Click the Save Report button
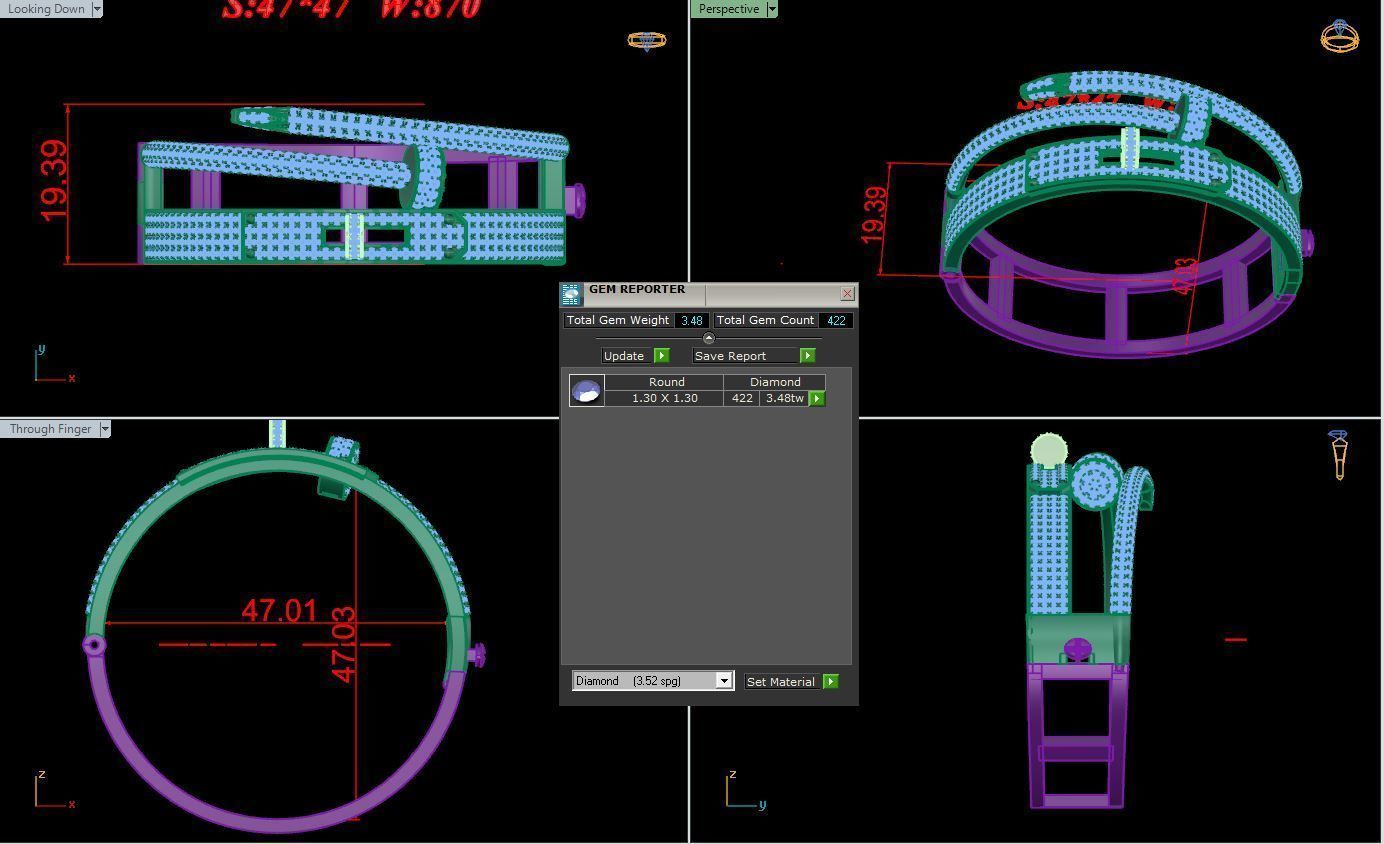 746,355
